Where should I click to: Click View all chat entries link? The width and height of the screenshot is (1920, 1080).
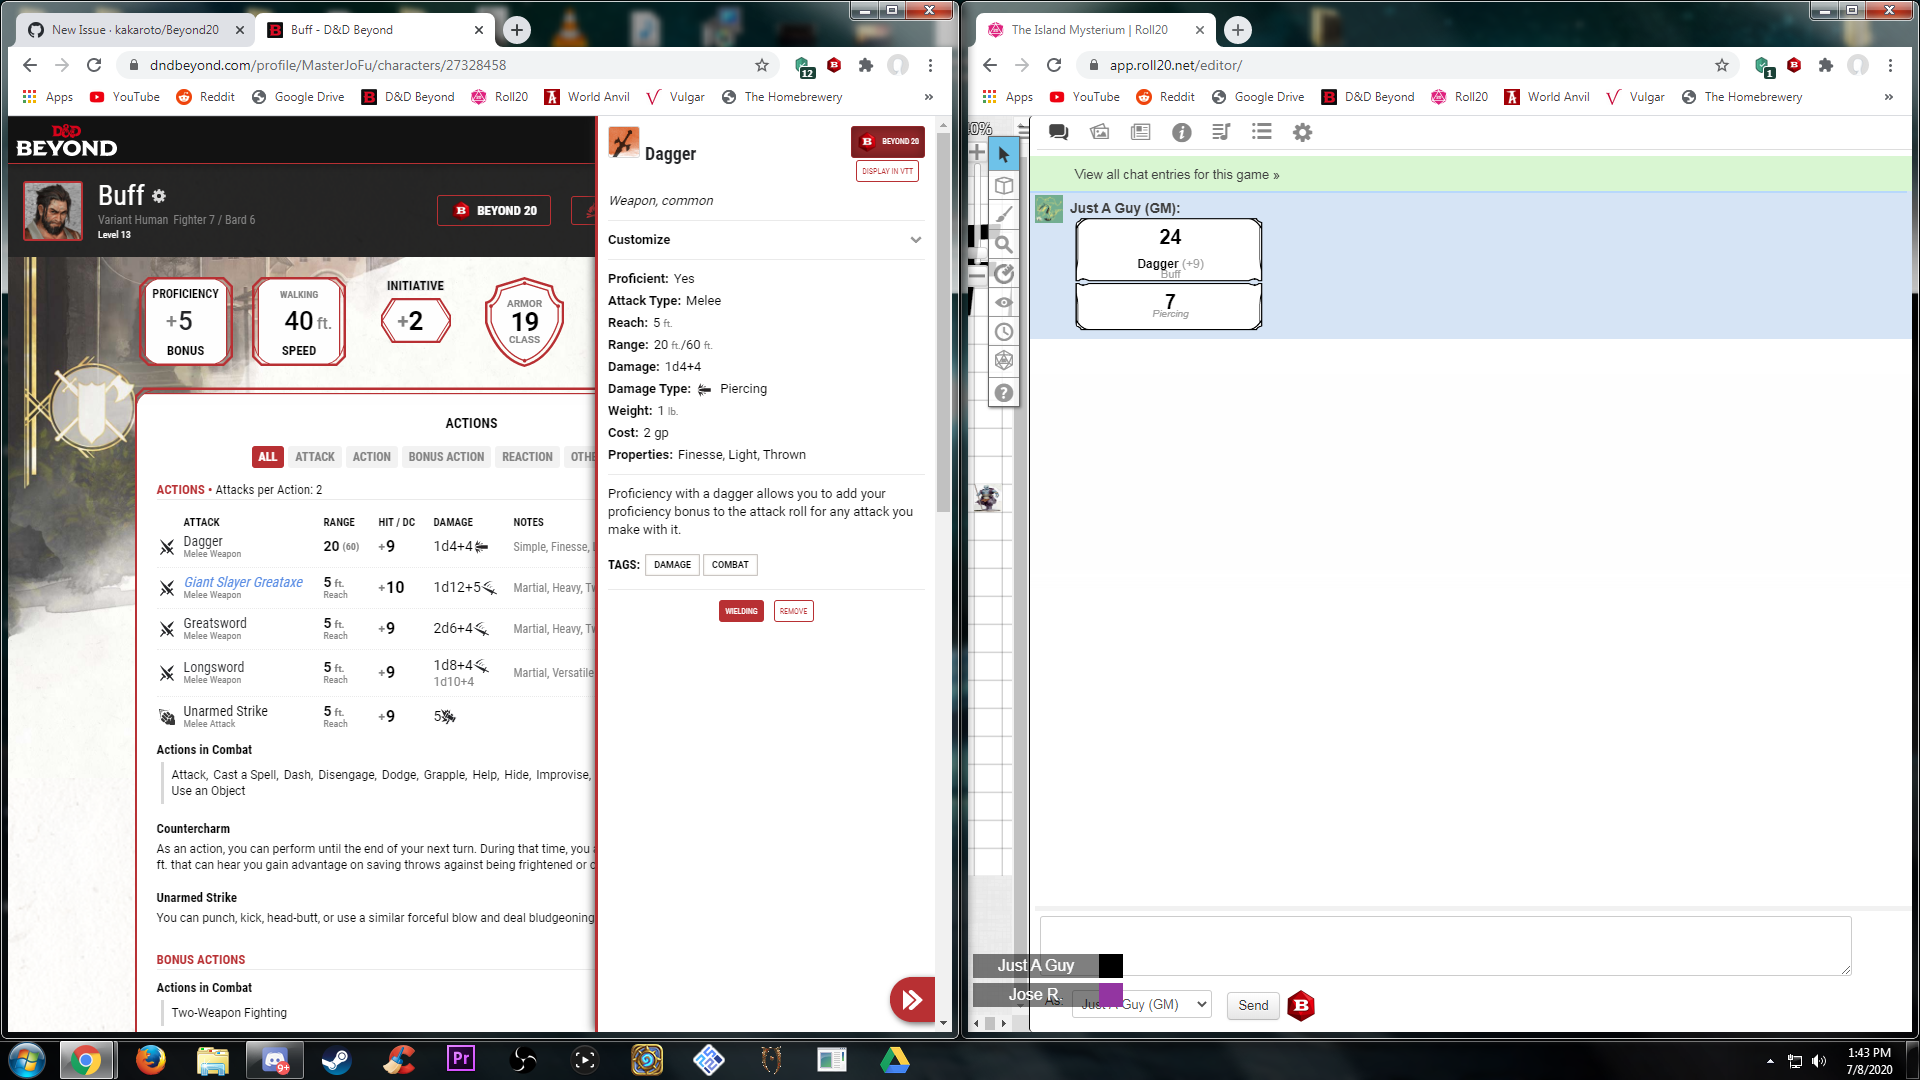tap(1176, 174)
